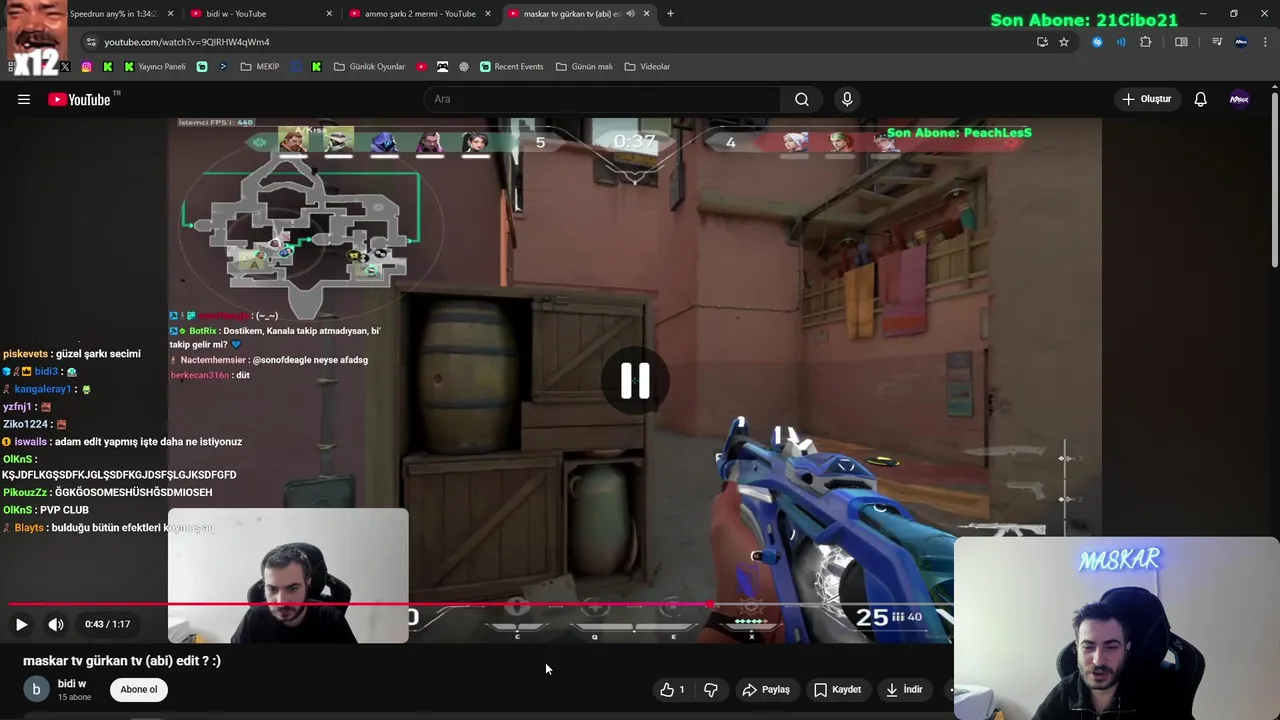This screenshot has width=1280, height=720.
Task: Bookmark this page with the star icon
Action: [x=1064, y=42]
